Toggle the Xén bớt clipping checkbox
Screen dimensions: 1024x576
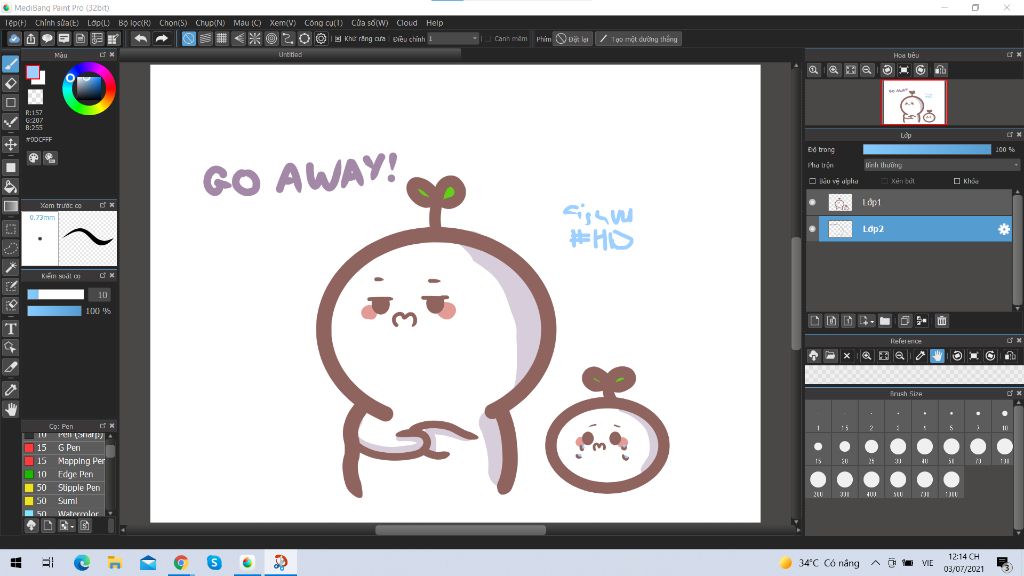point(884,181)
